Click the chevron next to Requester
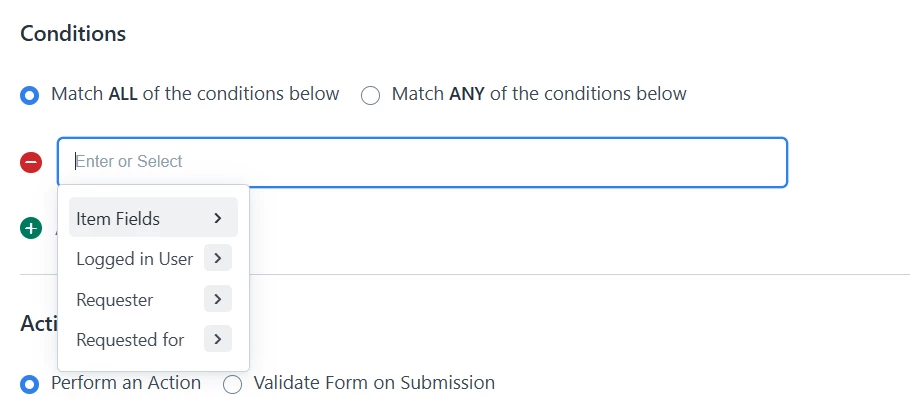 pos(218,299)
